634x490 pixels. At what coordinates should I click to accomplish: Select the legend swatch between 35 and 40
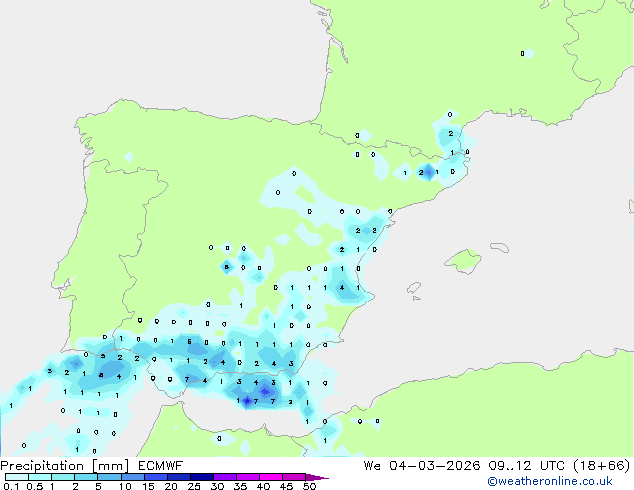tap(248, 477)
